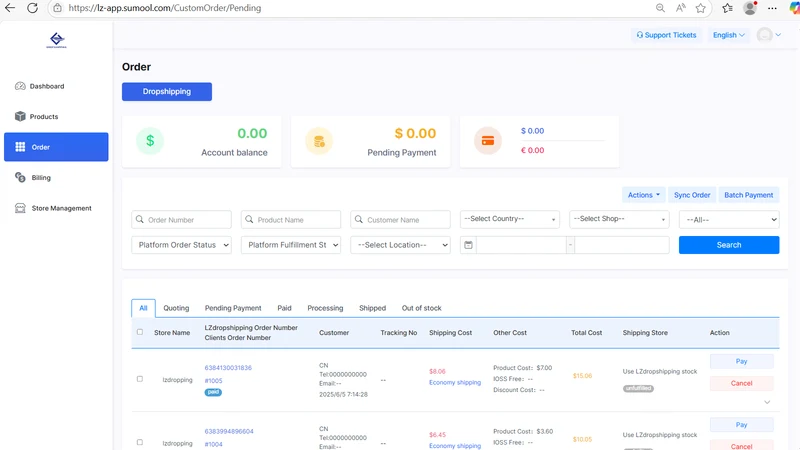Open the user avatar menu
The image size is (800, 450).
click(x=769, y=35)
